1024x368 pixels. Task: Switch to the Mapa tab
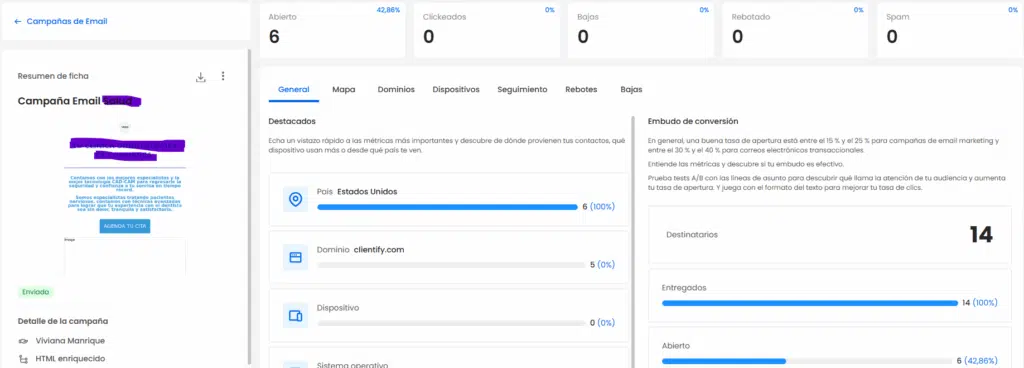pos(344,89)
